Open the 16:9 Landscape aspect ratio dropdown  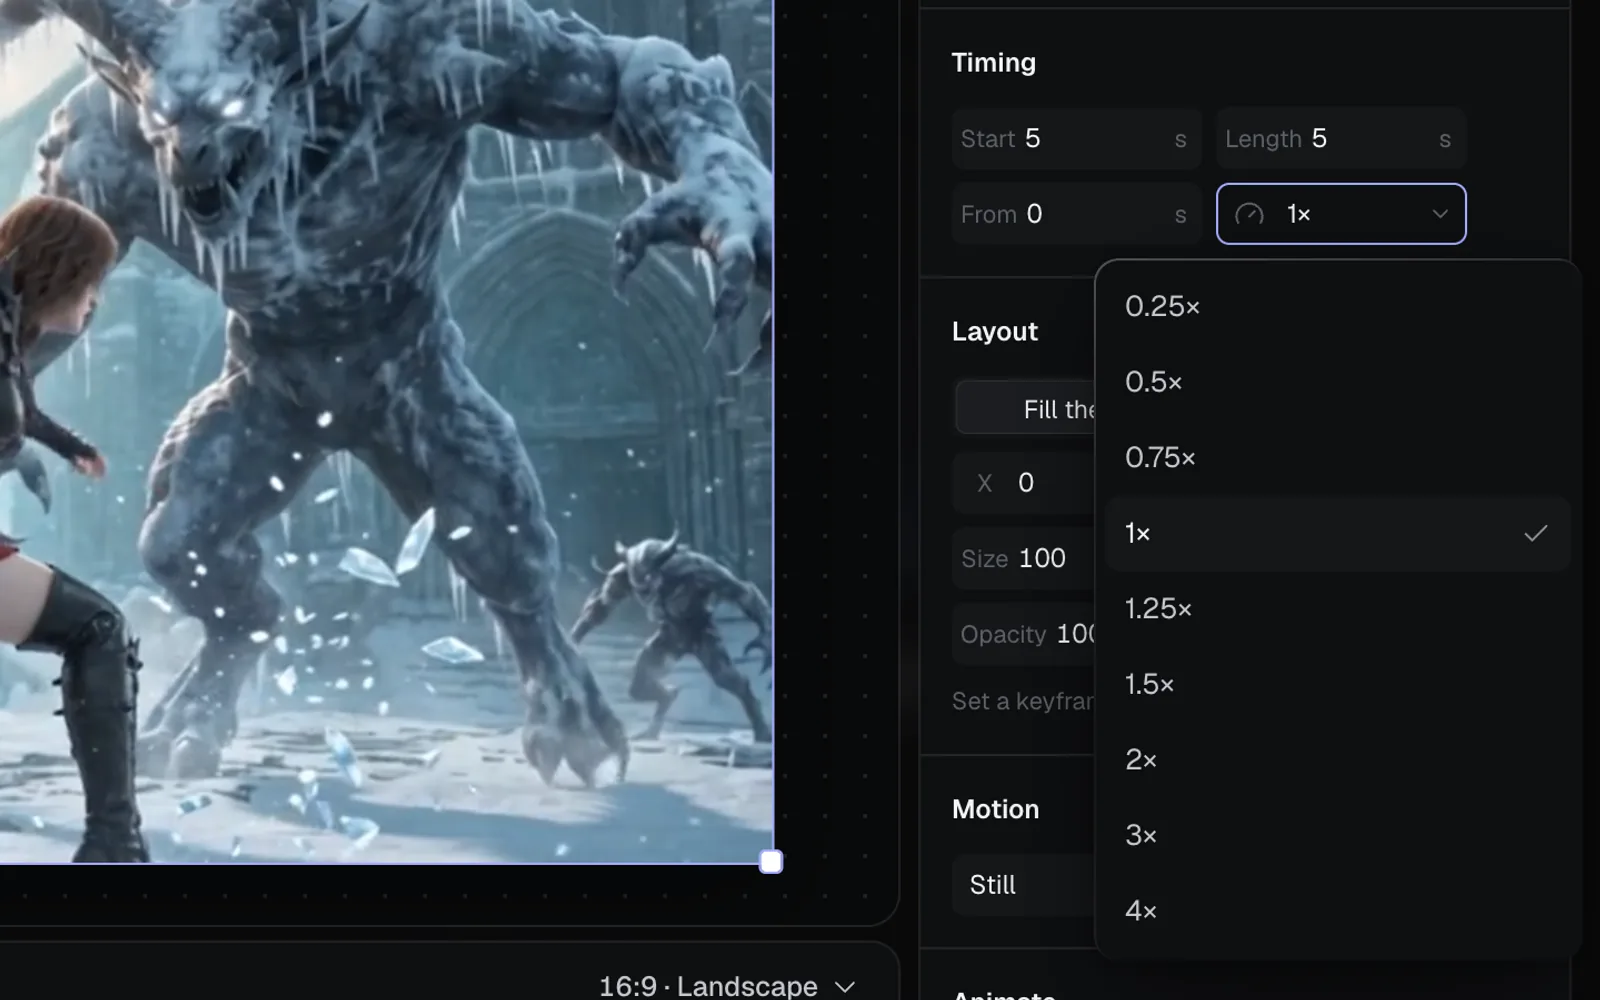click(x=727, y=986)
